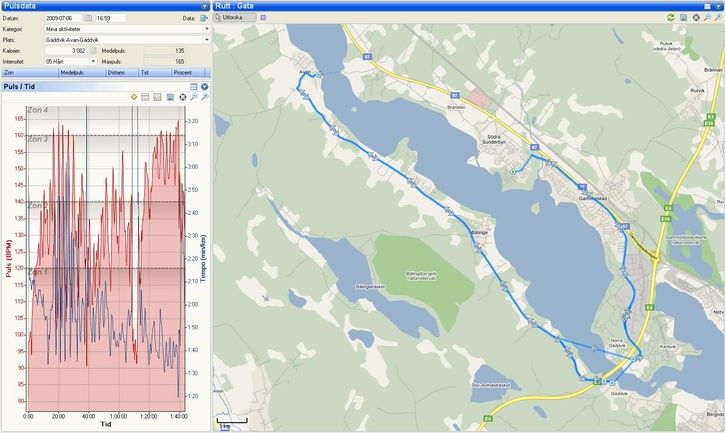This screenshot has height=433, width=725.
Task: Sort by the Procent column header
Action: [188, 73]
